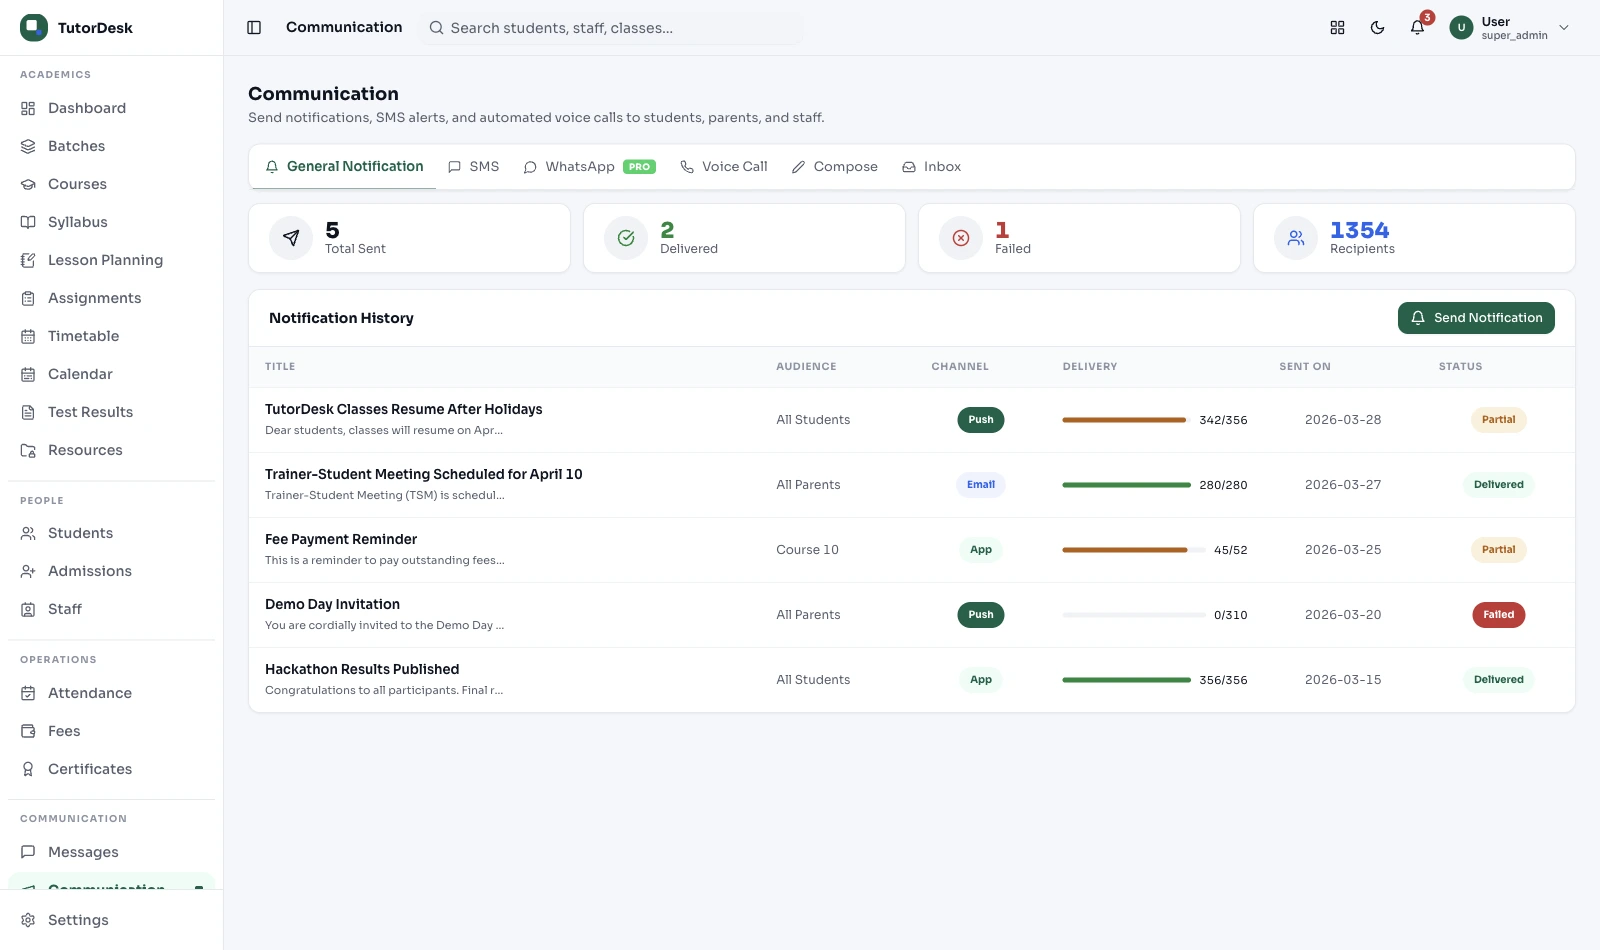Viewport: 1600px width, 950px height.
Task: Click the Recipients people icon
Action: pos(1296,238)
